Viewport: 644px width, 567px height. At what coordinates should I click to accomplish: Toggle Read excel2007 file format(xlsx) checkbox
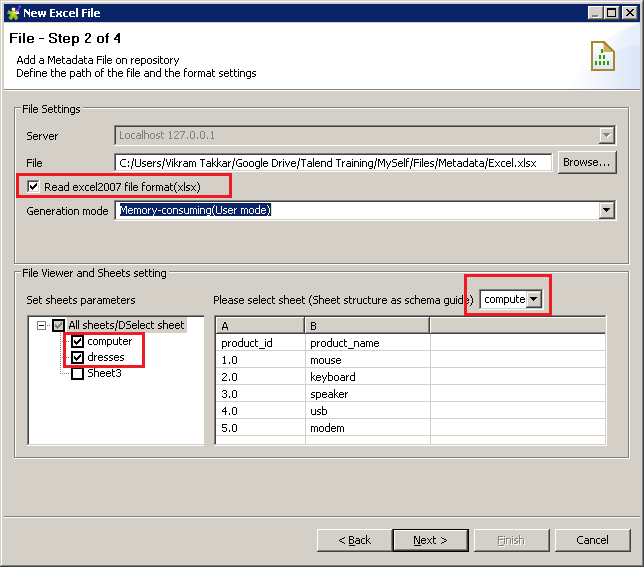33,186
